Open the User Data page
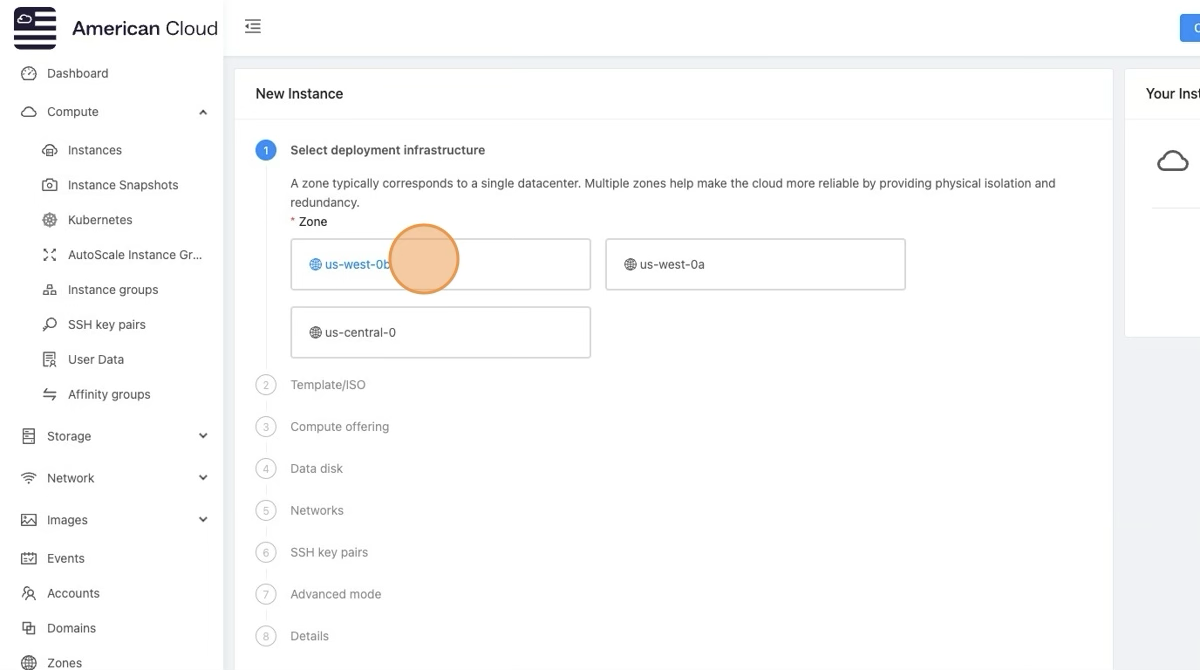1200x670 pixels. pos(96,360)
